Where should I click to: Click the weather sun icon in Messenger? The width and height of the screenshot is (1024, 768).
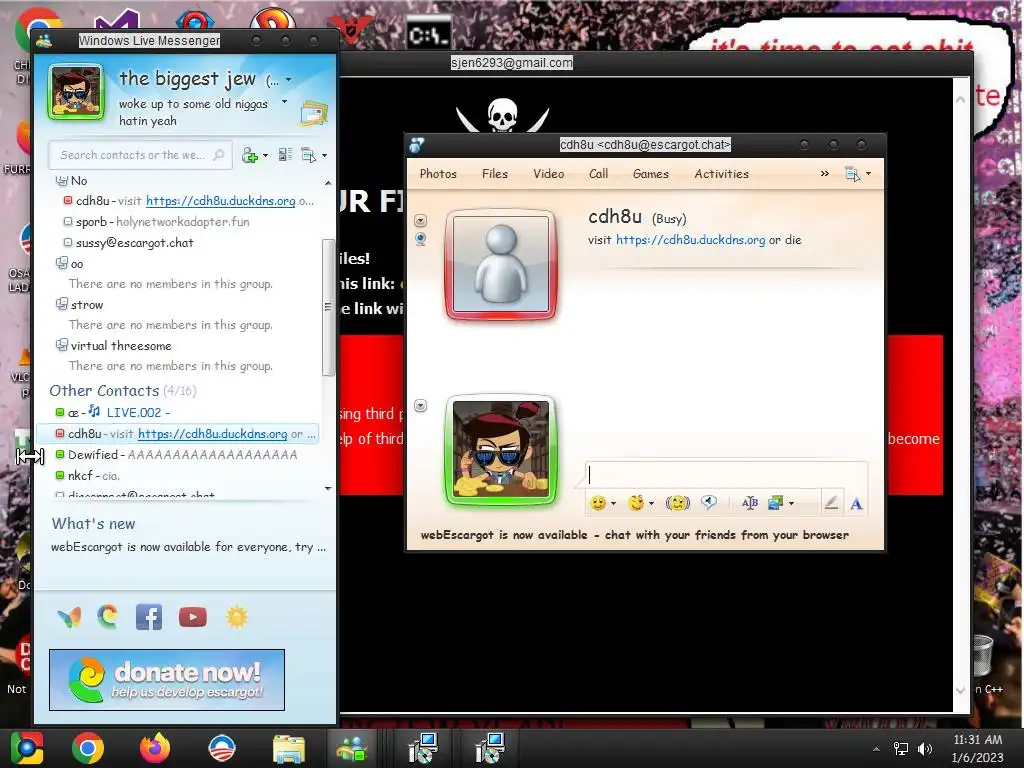[236, 616]
